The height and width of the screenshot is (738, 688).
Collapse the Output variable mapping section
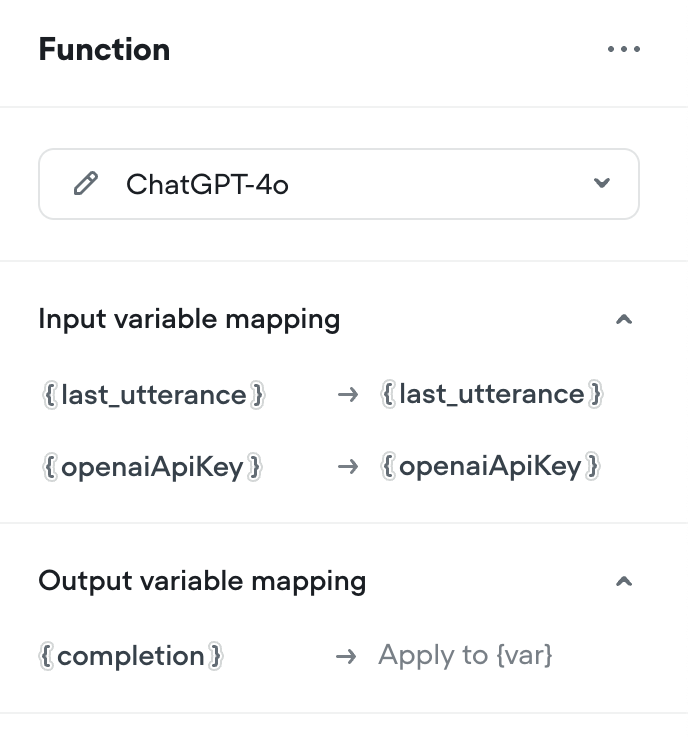624,582
